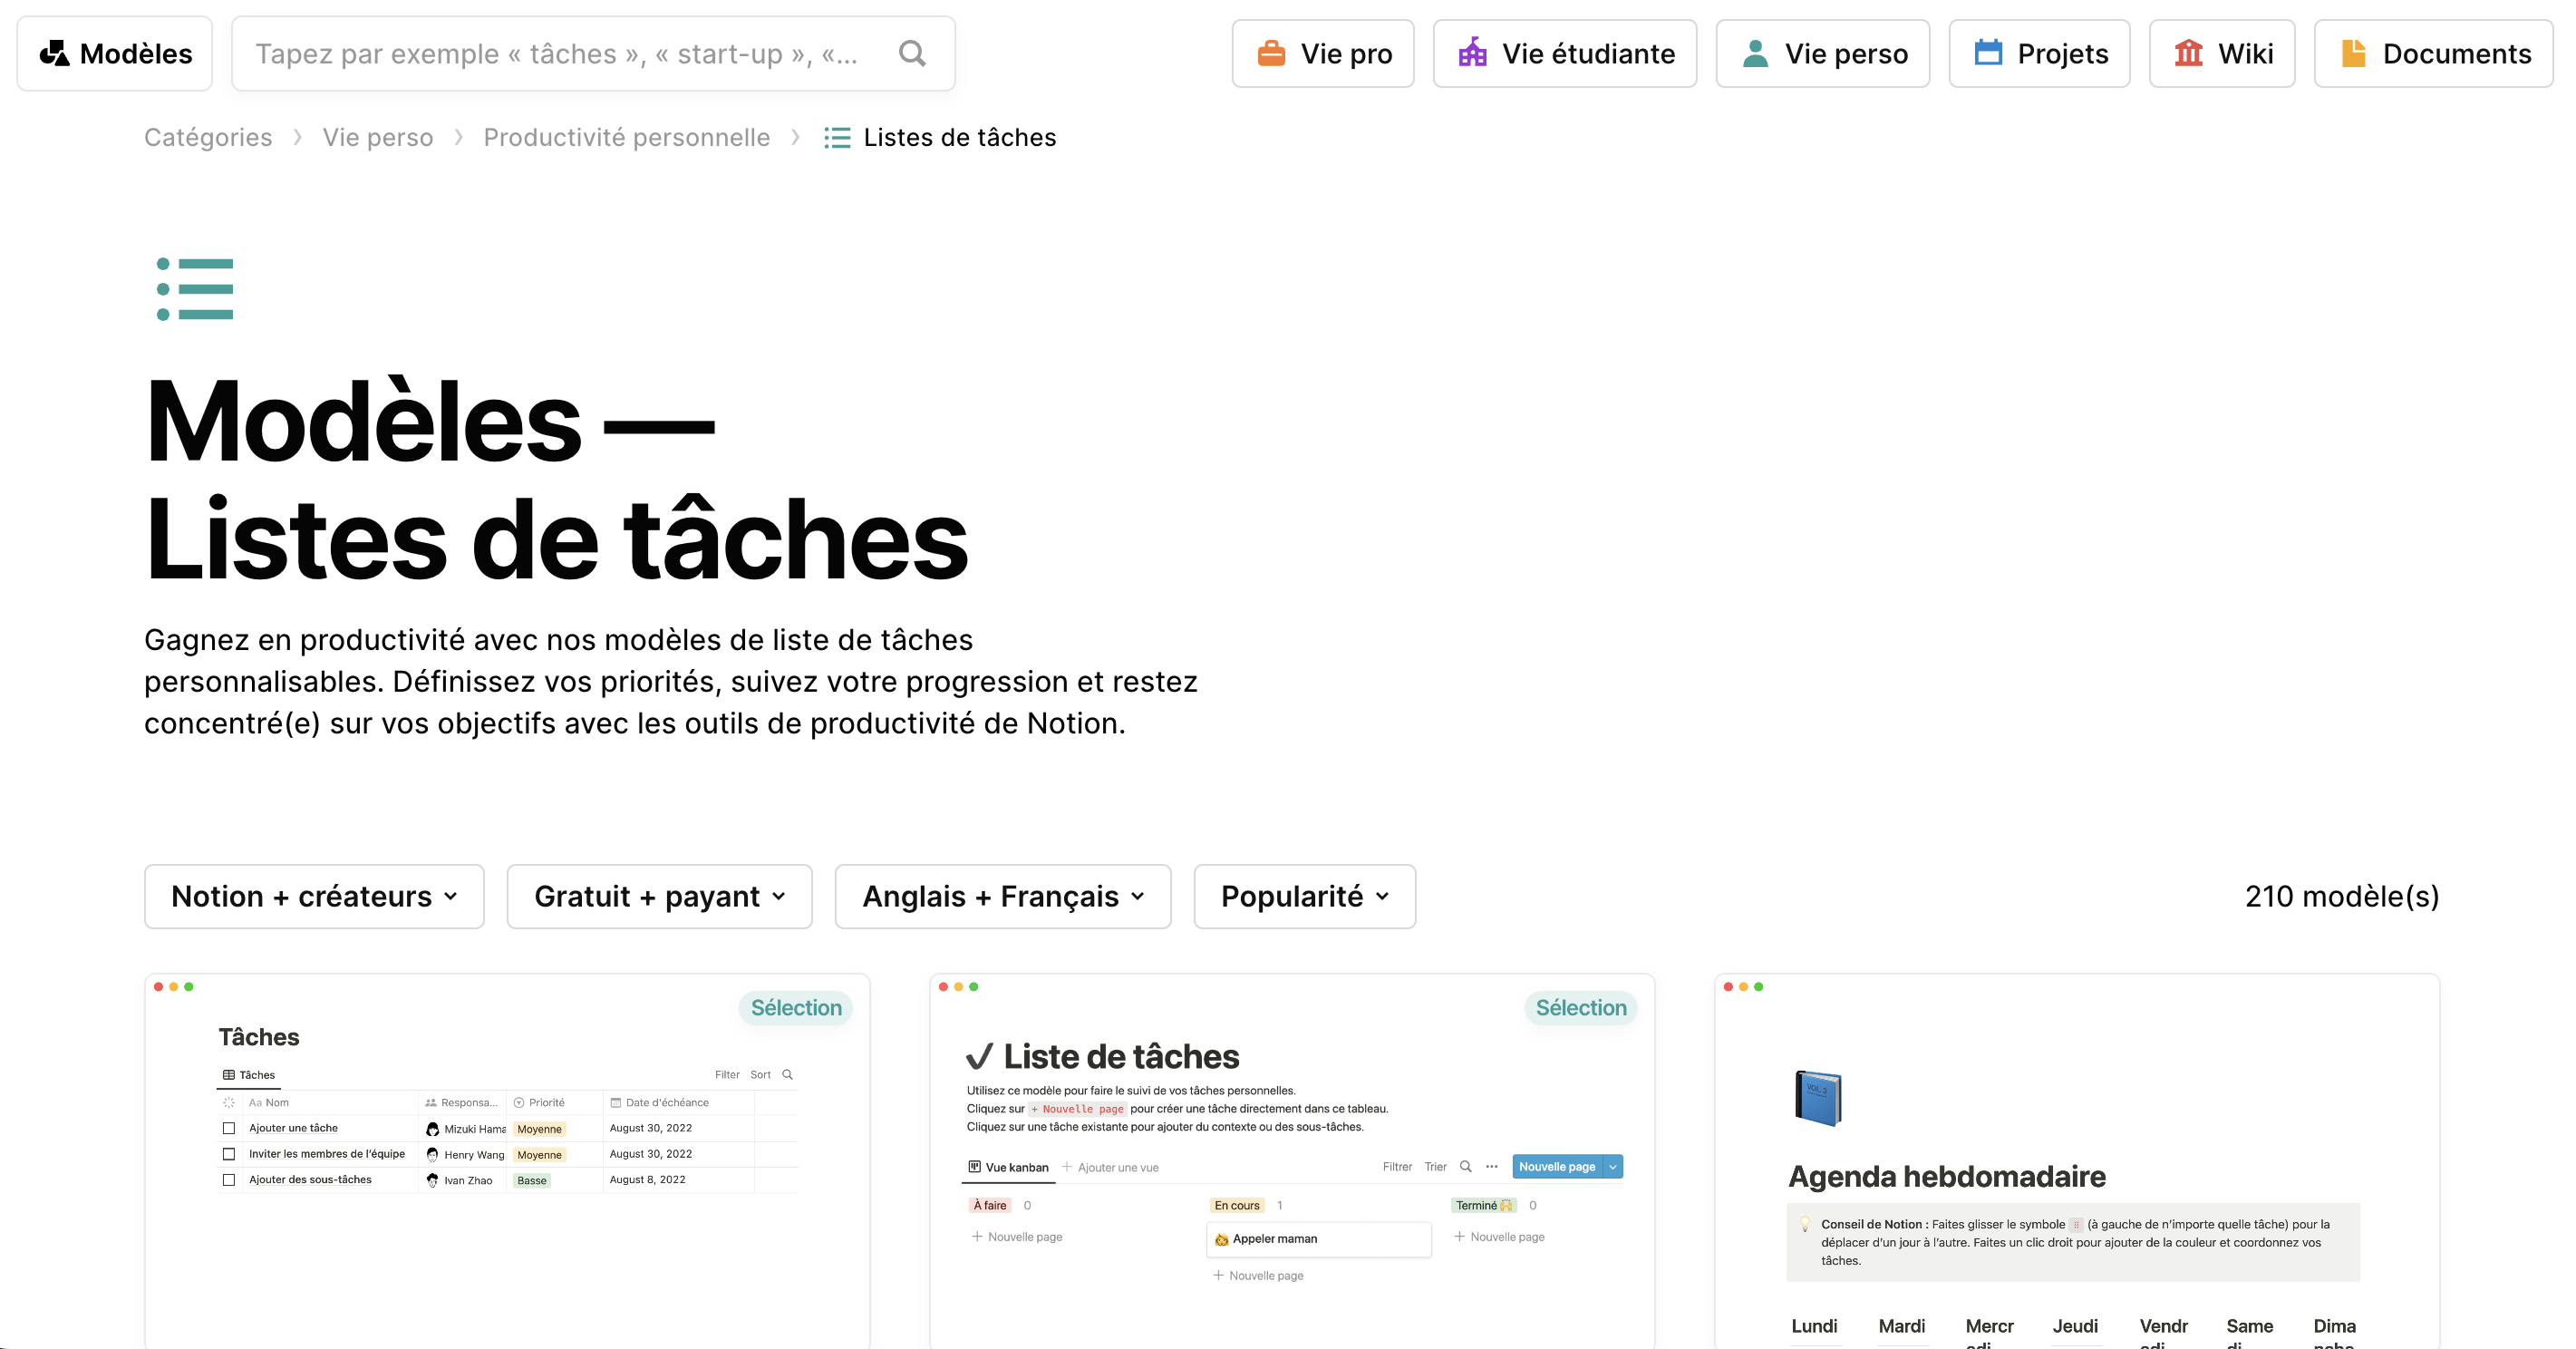
Task: Click the Modèles home button
Action: [115, 53]
